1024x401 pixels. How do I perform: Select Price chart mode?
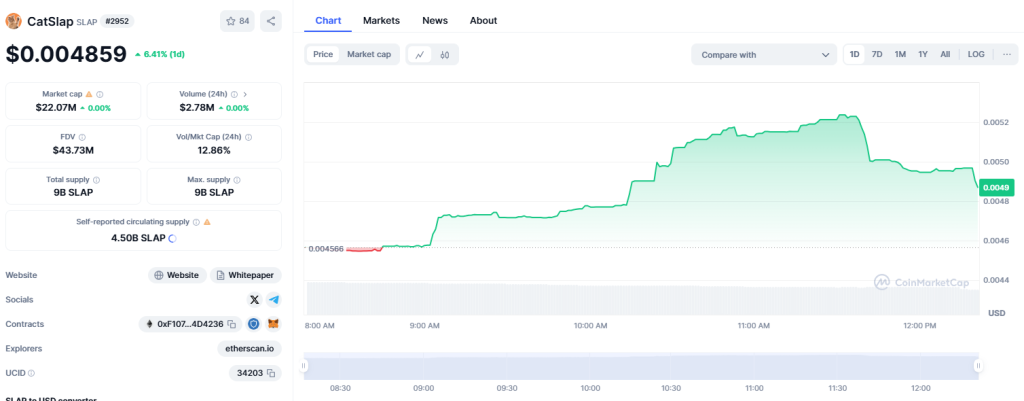(x=323, y=54)
